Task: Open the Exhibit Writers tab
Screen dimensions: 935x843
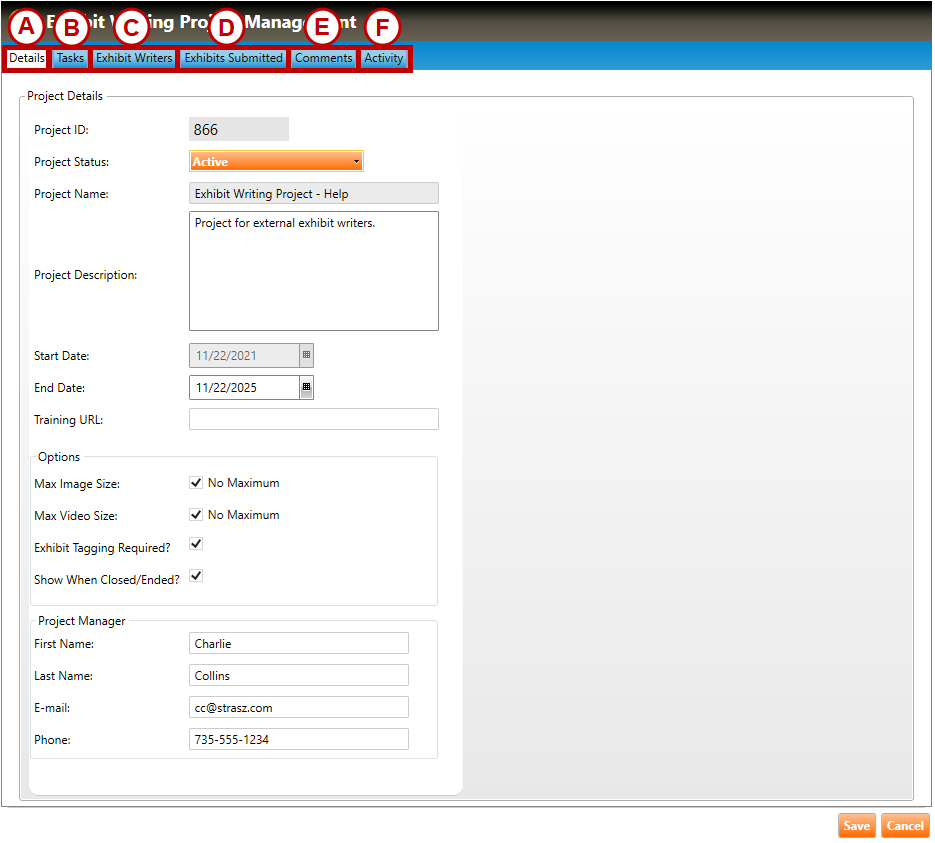Action: (x=134, y=58)
